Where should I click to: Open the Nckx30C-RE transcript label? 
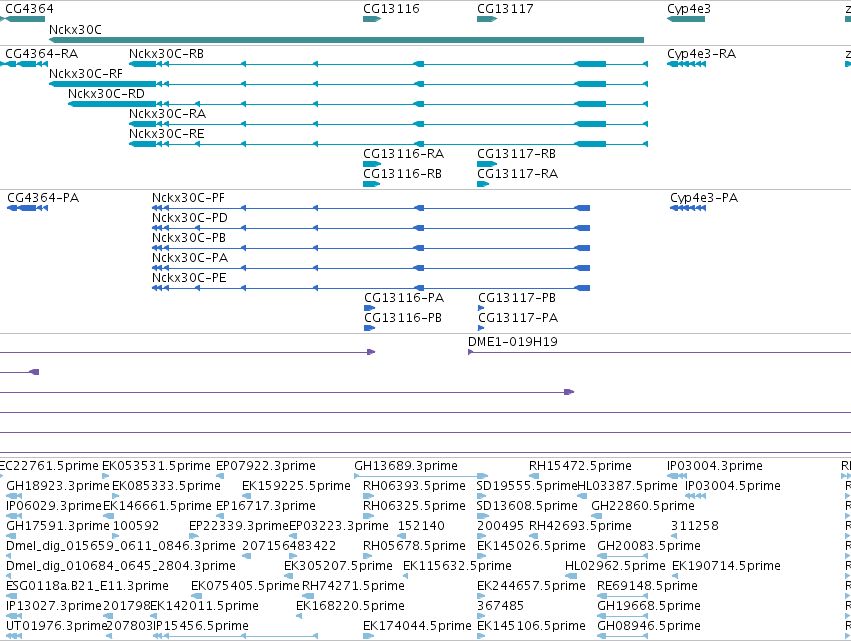tap(167, 134)
